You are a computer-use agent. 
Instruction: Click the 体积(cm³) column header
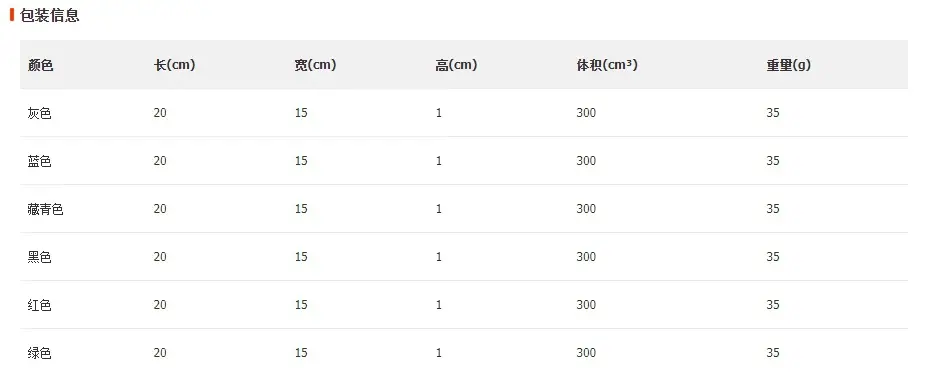[607, 65]
